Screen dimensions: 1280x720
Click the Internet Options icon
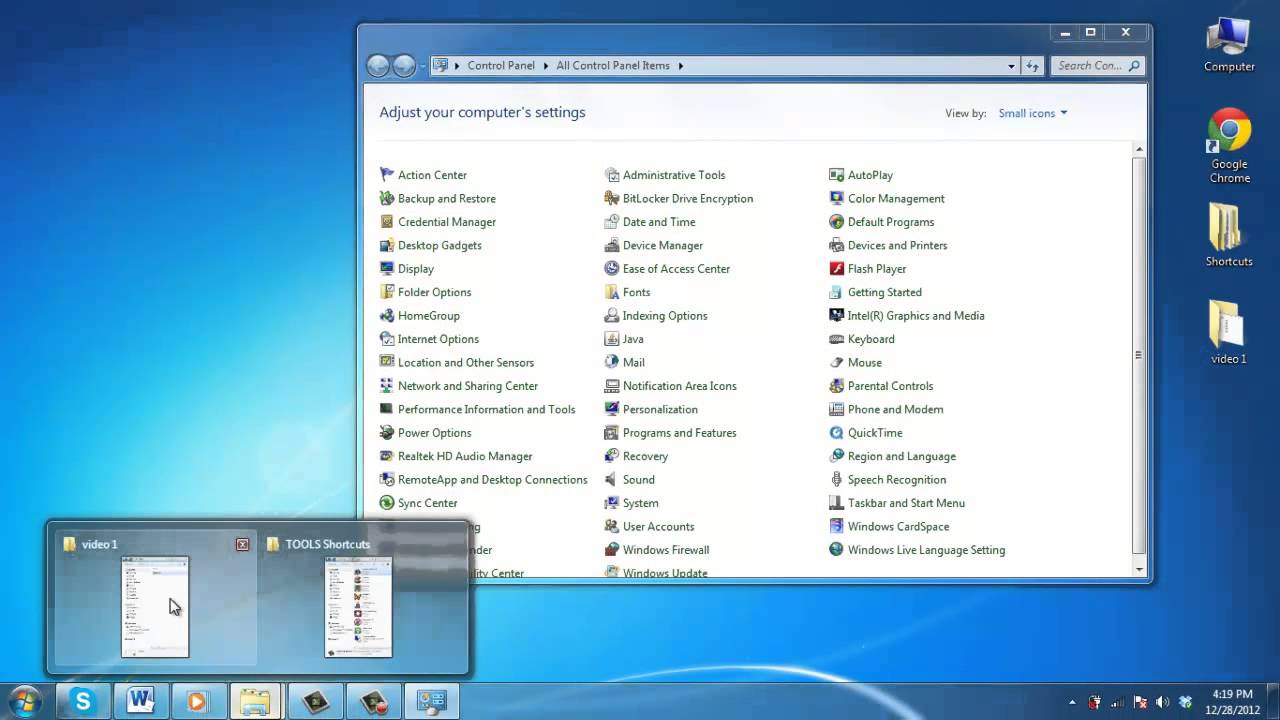coord(387,339)
